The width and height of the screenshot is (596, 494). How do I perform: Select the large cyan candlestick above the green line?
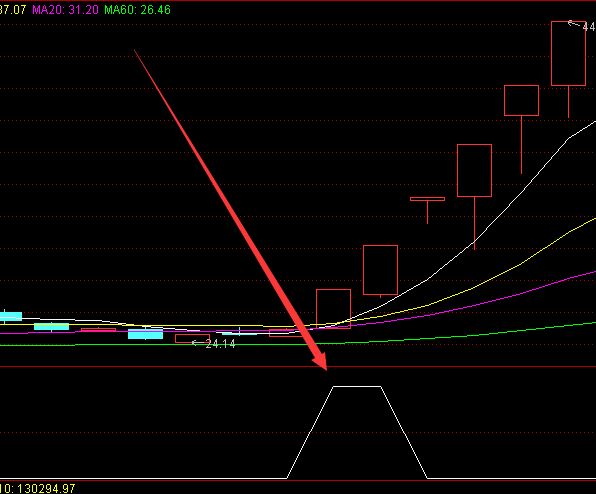pyautogui.click(x=146, y=334)
